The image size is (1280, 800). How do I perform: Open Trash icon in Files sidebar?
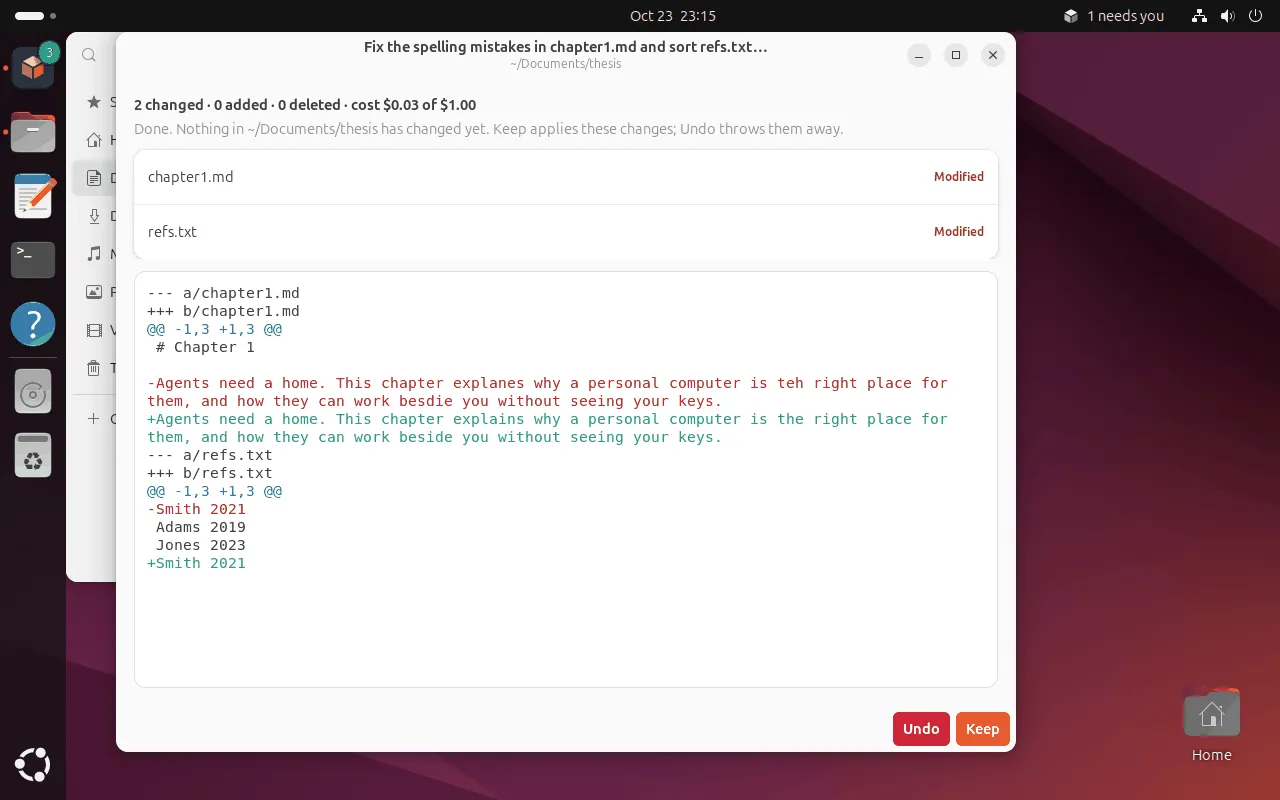click(x=94, y=368)
